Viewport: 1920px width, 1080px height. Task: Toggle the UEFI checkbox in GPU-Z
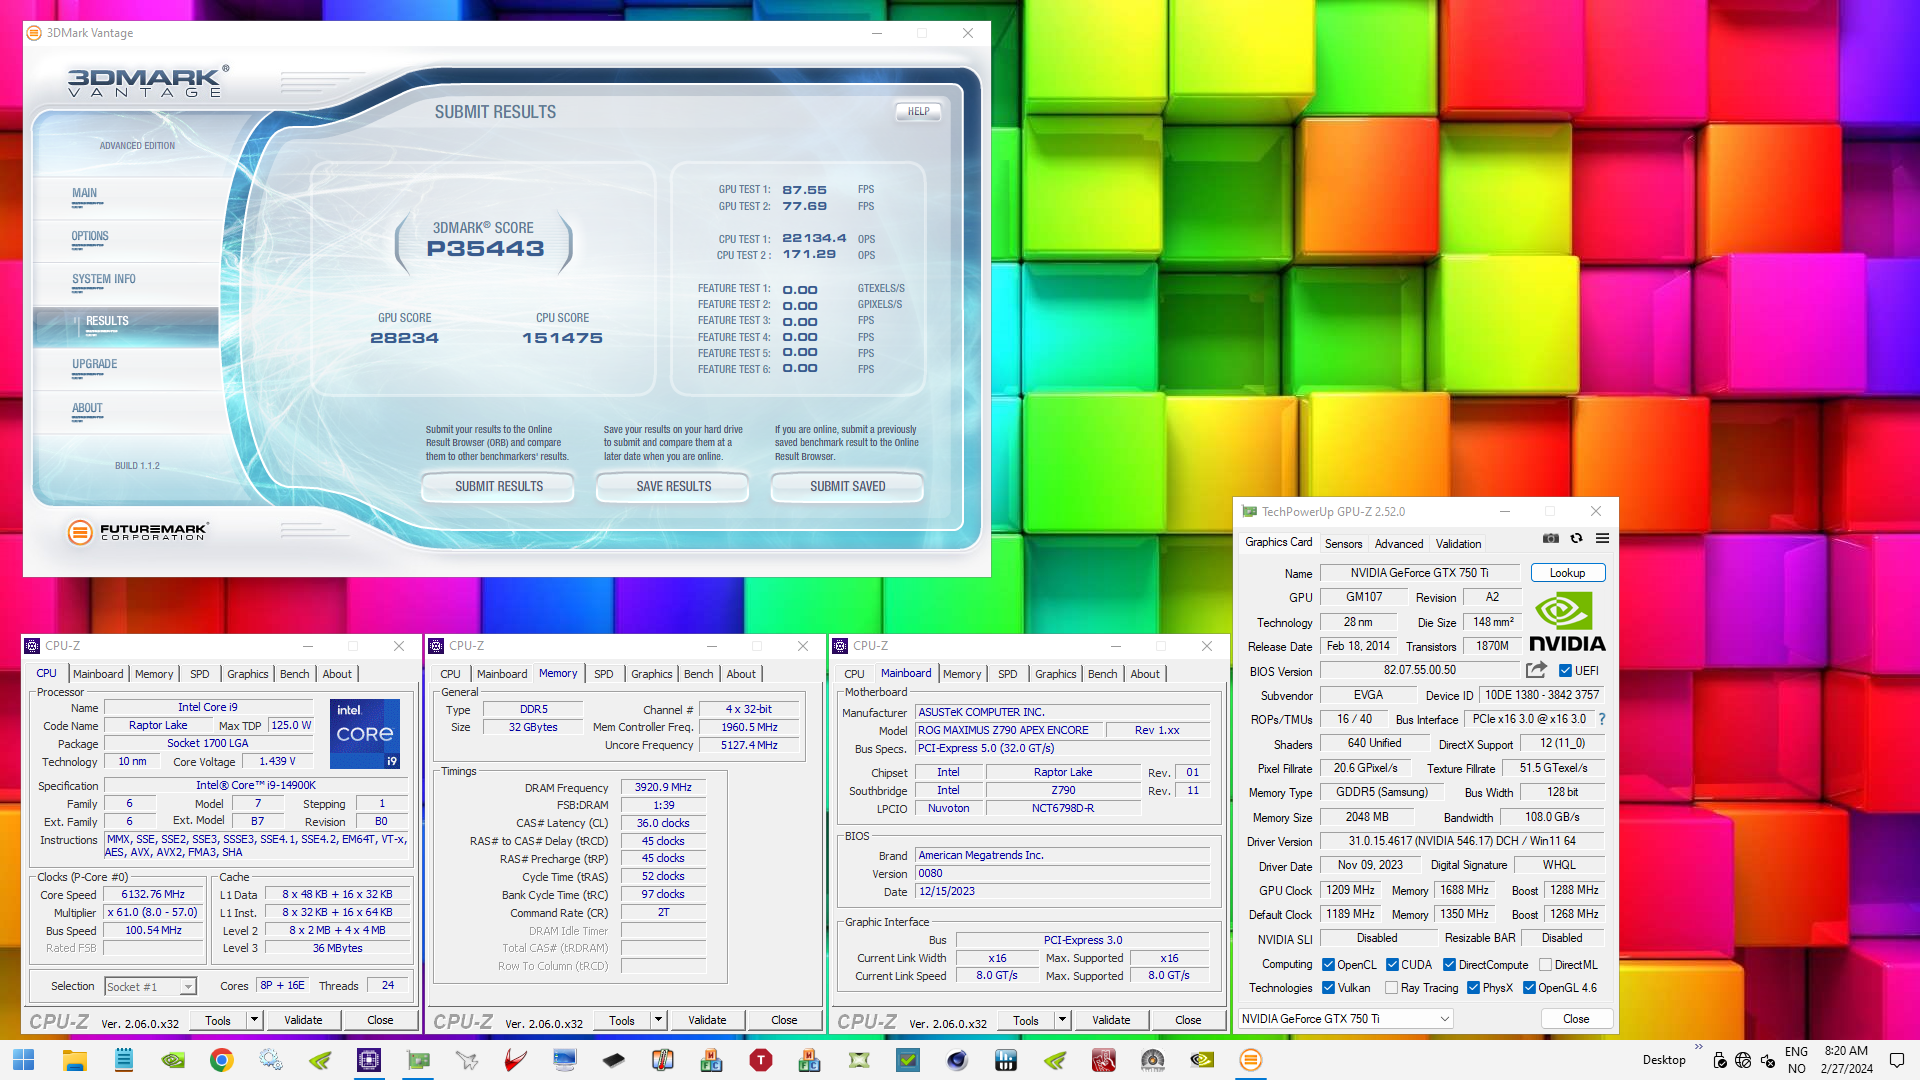point(1566,671)
